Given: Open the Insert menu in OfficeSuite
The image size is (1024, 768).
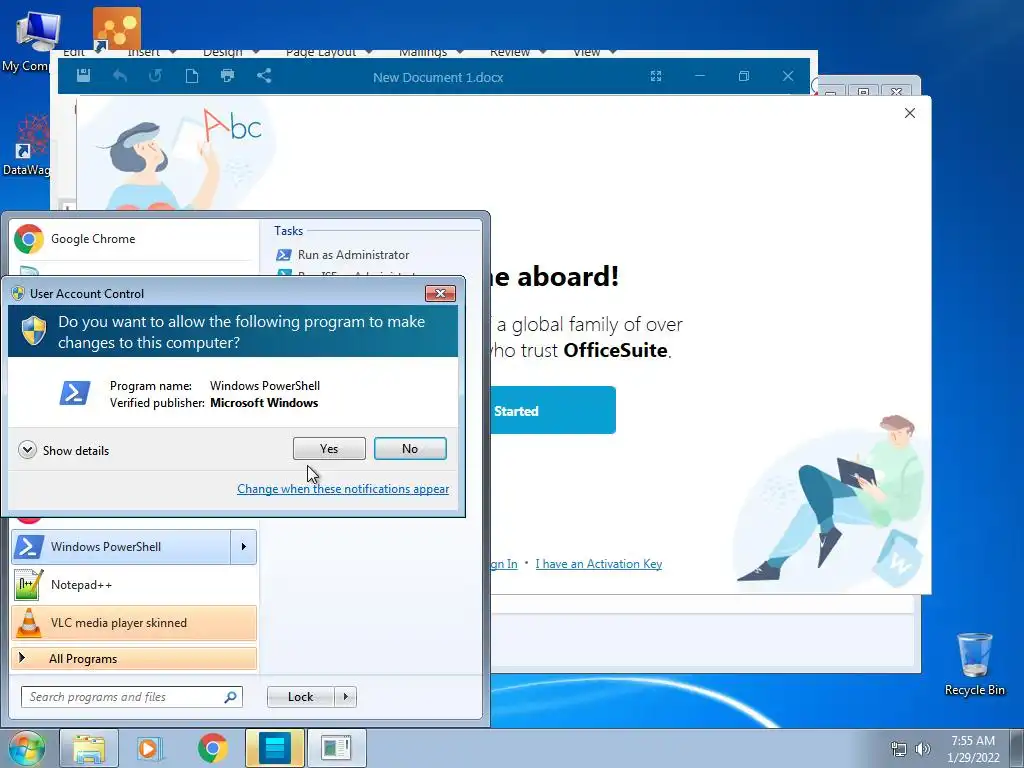Looking at the screenshot, I should pos(152,53).
